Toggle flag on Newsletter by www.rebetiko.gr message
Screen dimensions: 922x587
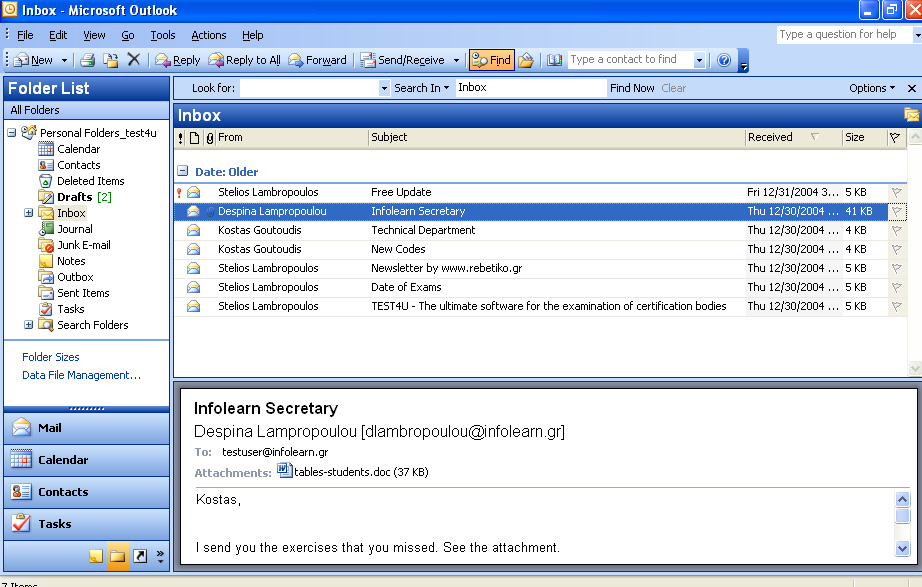[896, 268]
